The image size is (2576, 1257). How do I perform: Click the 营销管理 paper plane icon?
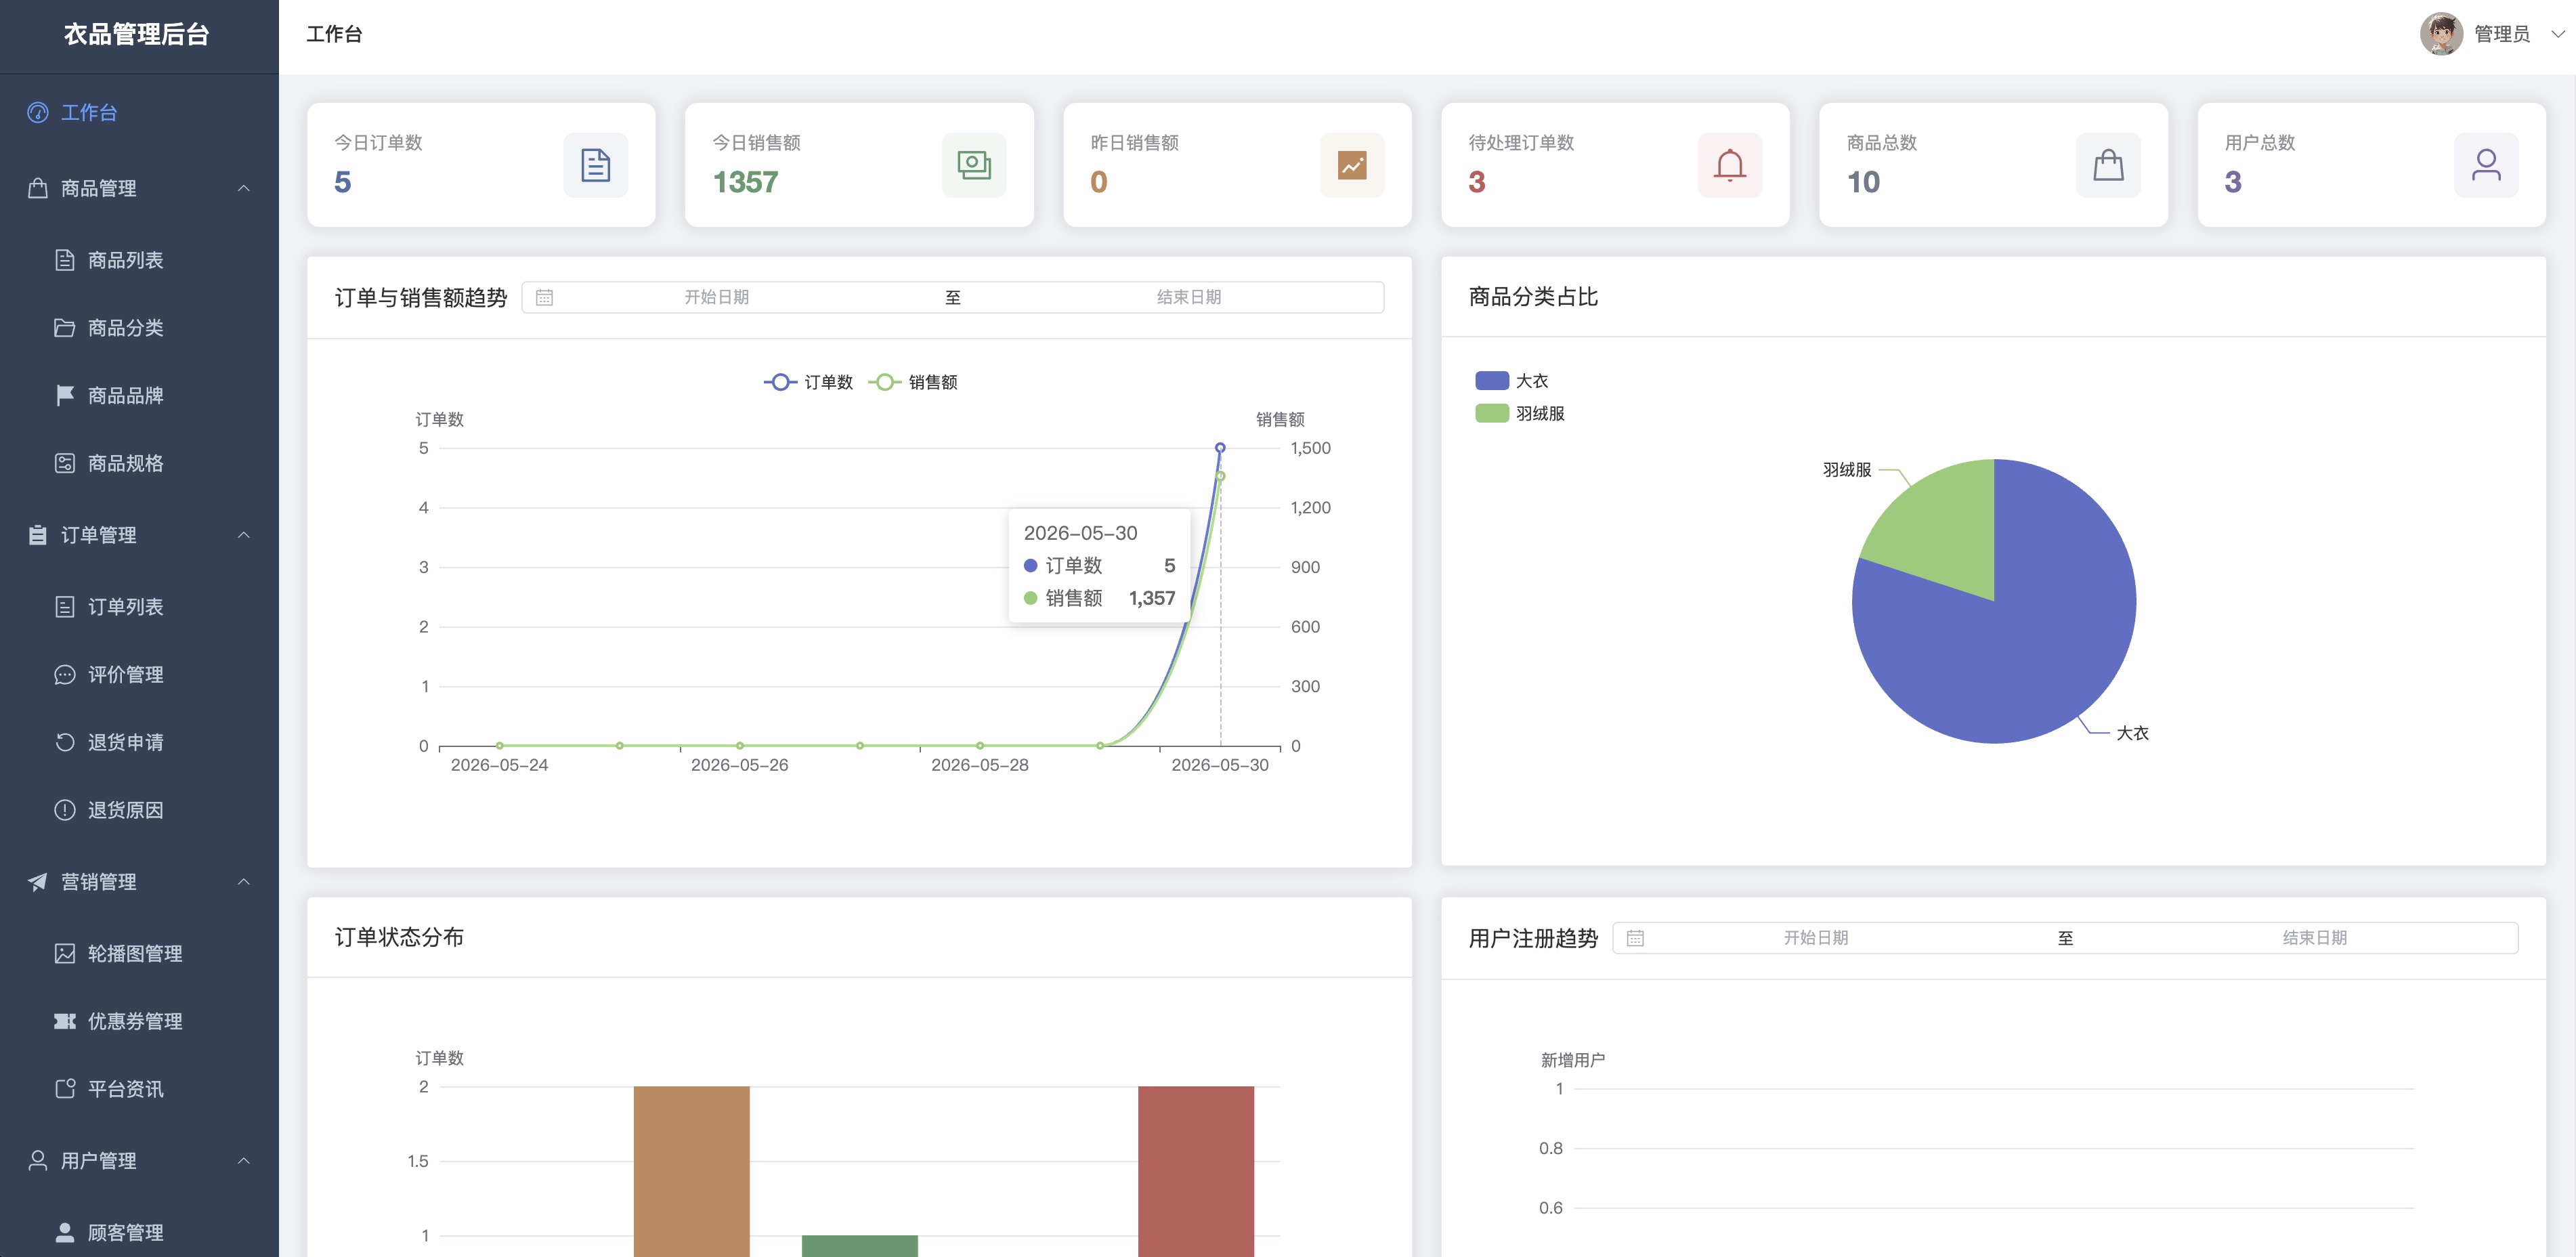tap(38, 882)
